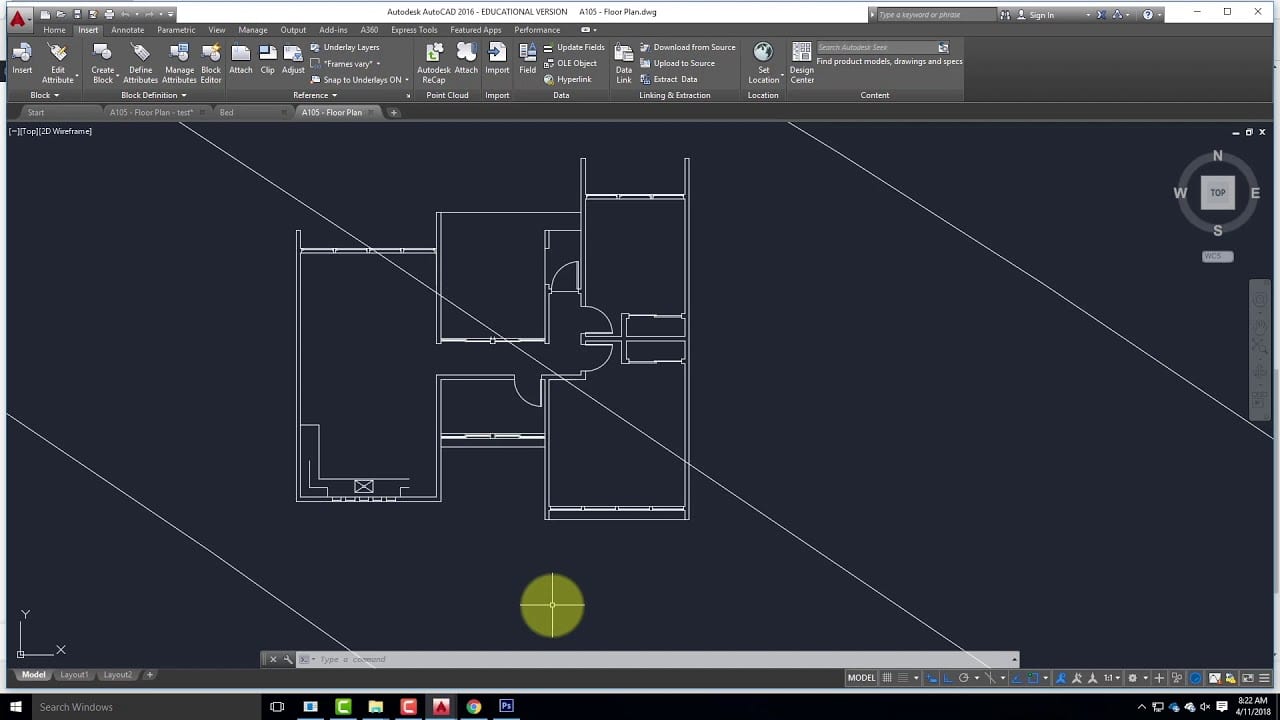Click the Define Attributes icon
The height and width of the screenshot is (720, 1280).
click(x=141, y=54)
